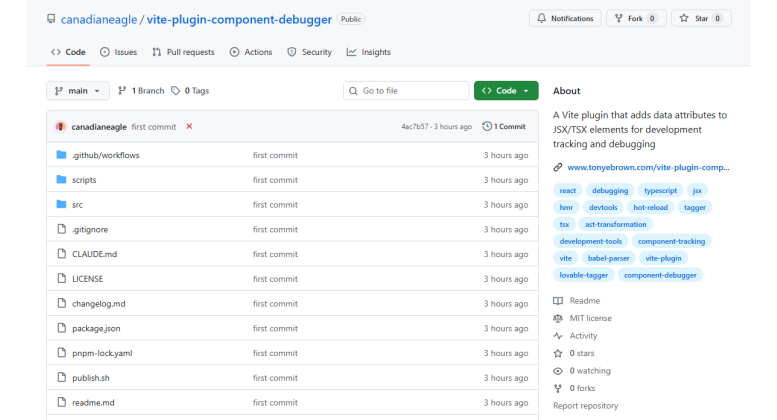
Task: Open the Security tab
Action: (x=310, y=52)
